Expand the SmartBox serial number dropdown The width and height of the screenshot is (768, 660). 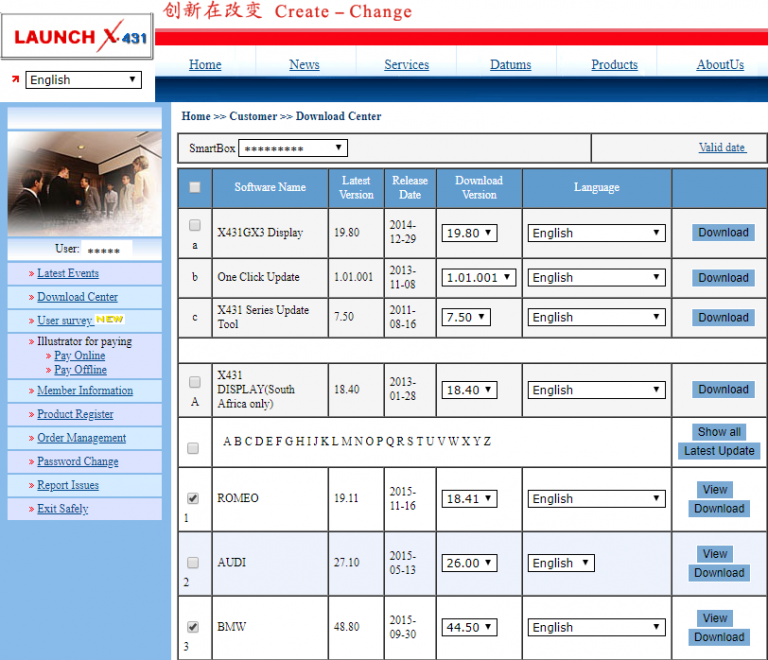click(x=293, y=148)
